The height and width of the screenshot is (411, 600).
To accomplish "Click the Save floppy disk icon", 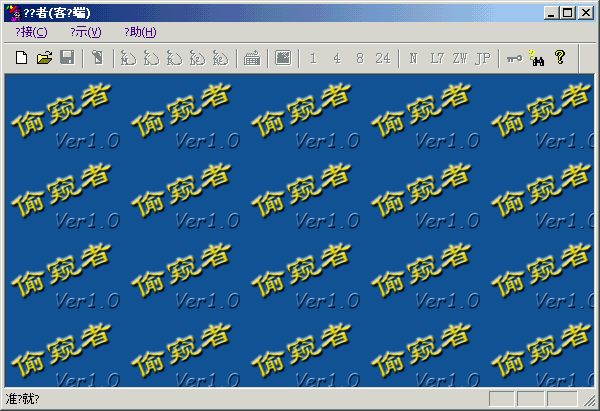I will (67, 58).
